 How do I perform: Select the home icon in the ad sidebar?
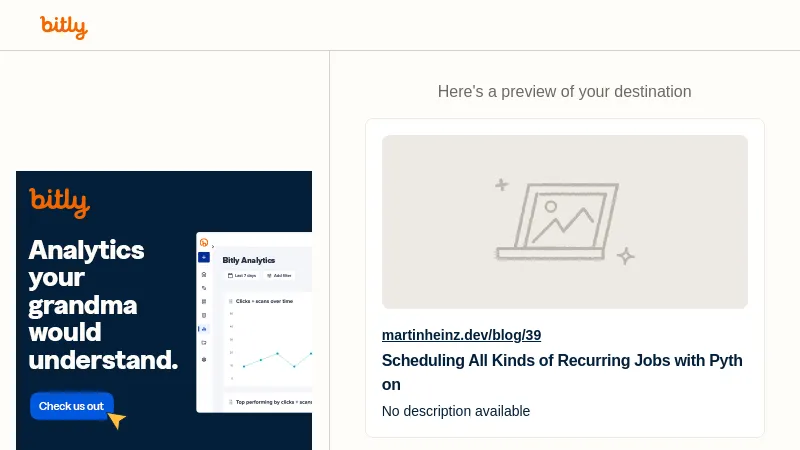point(204,273)
